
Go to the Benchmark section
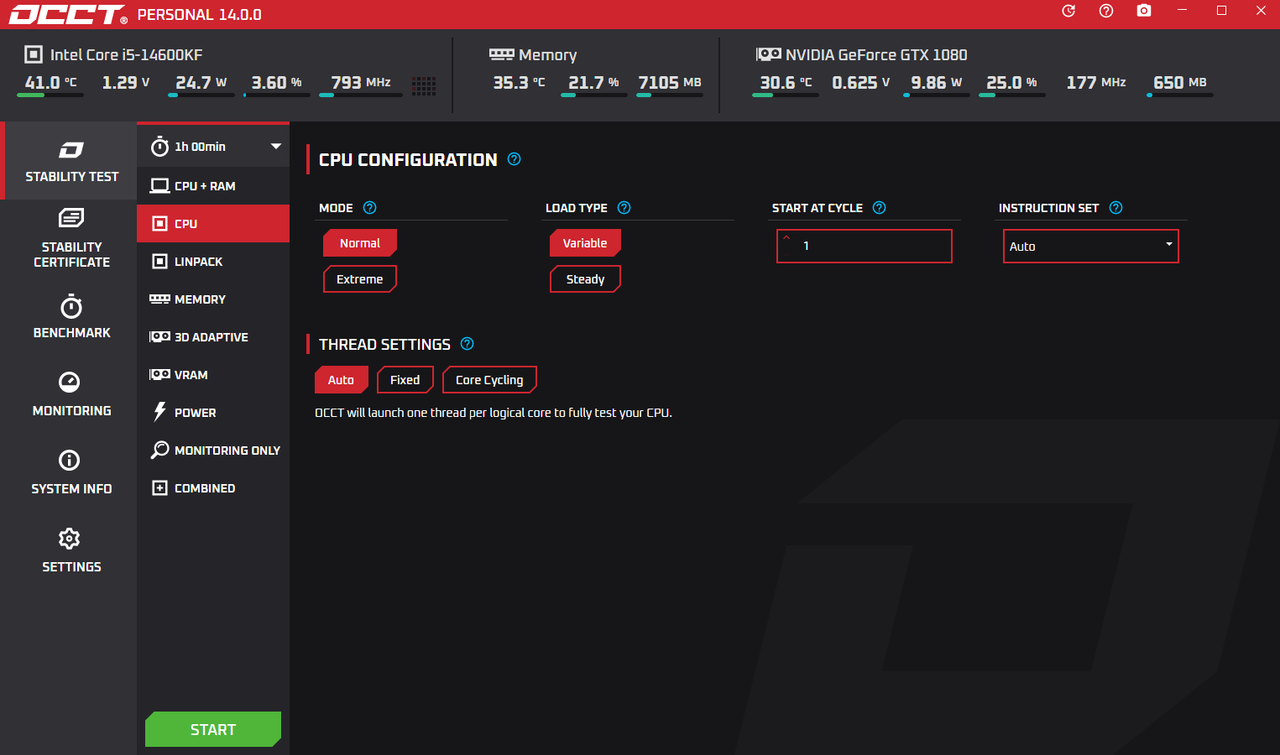click(x=71, y=316)
